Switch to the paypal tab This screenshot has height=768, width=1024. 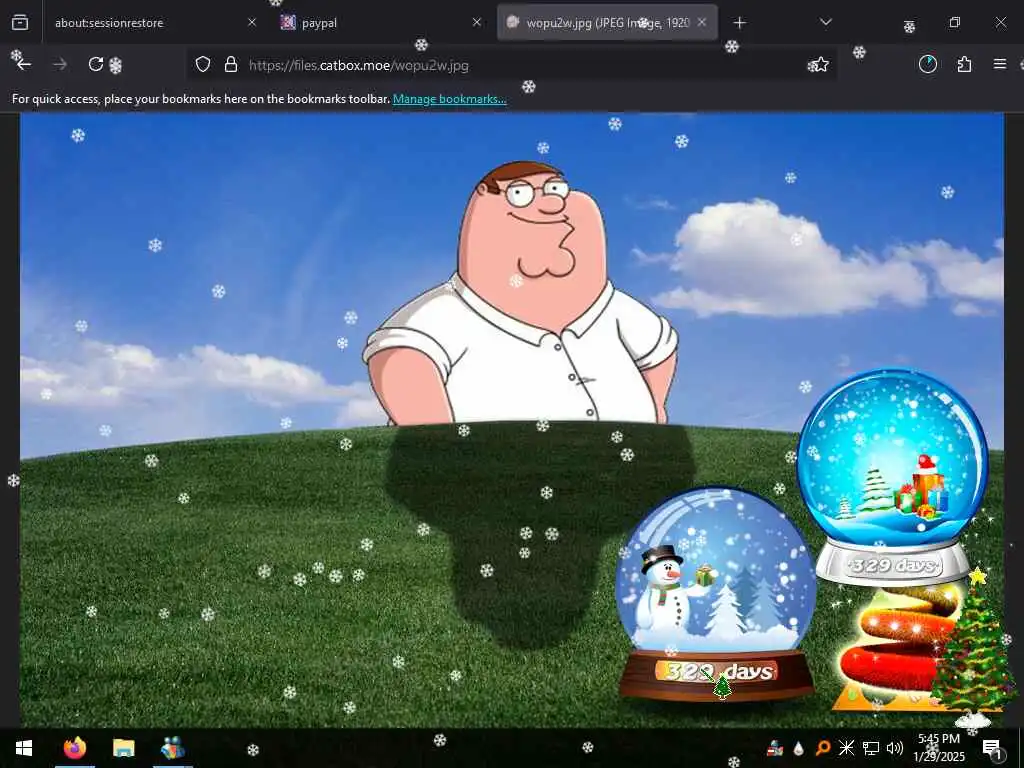381,23
